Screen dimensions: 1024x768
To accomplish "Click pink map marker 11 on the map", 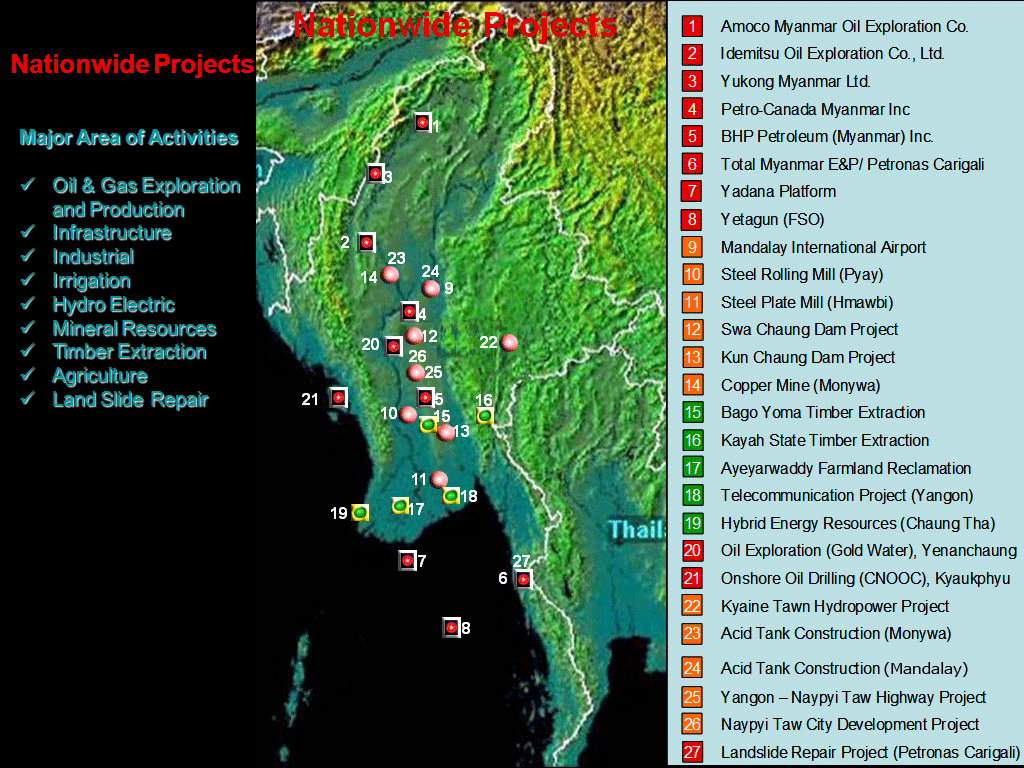I will tap(439, 479).
